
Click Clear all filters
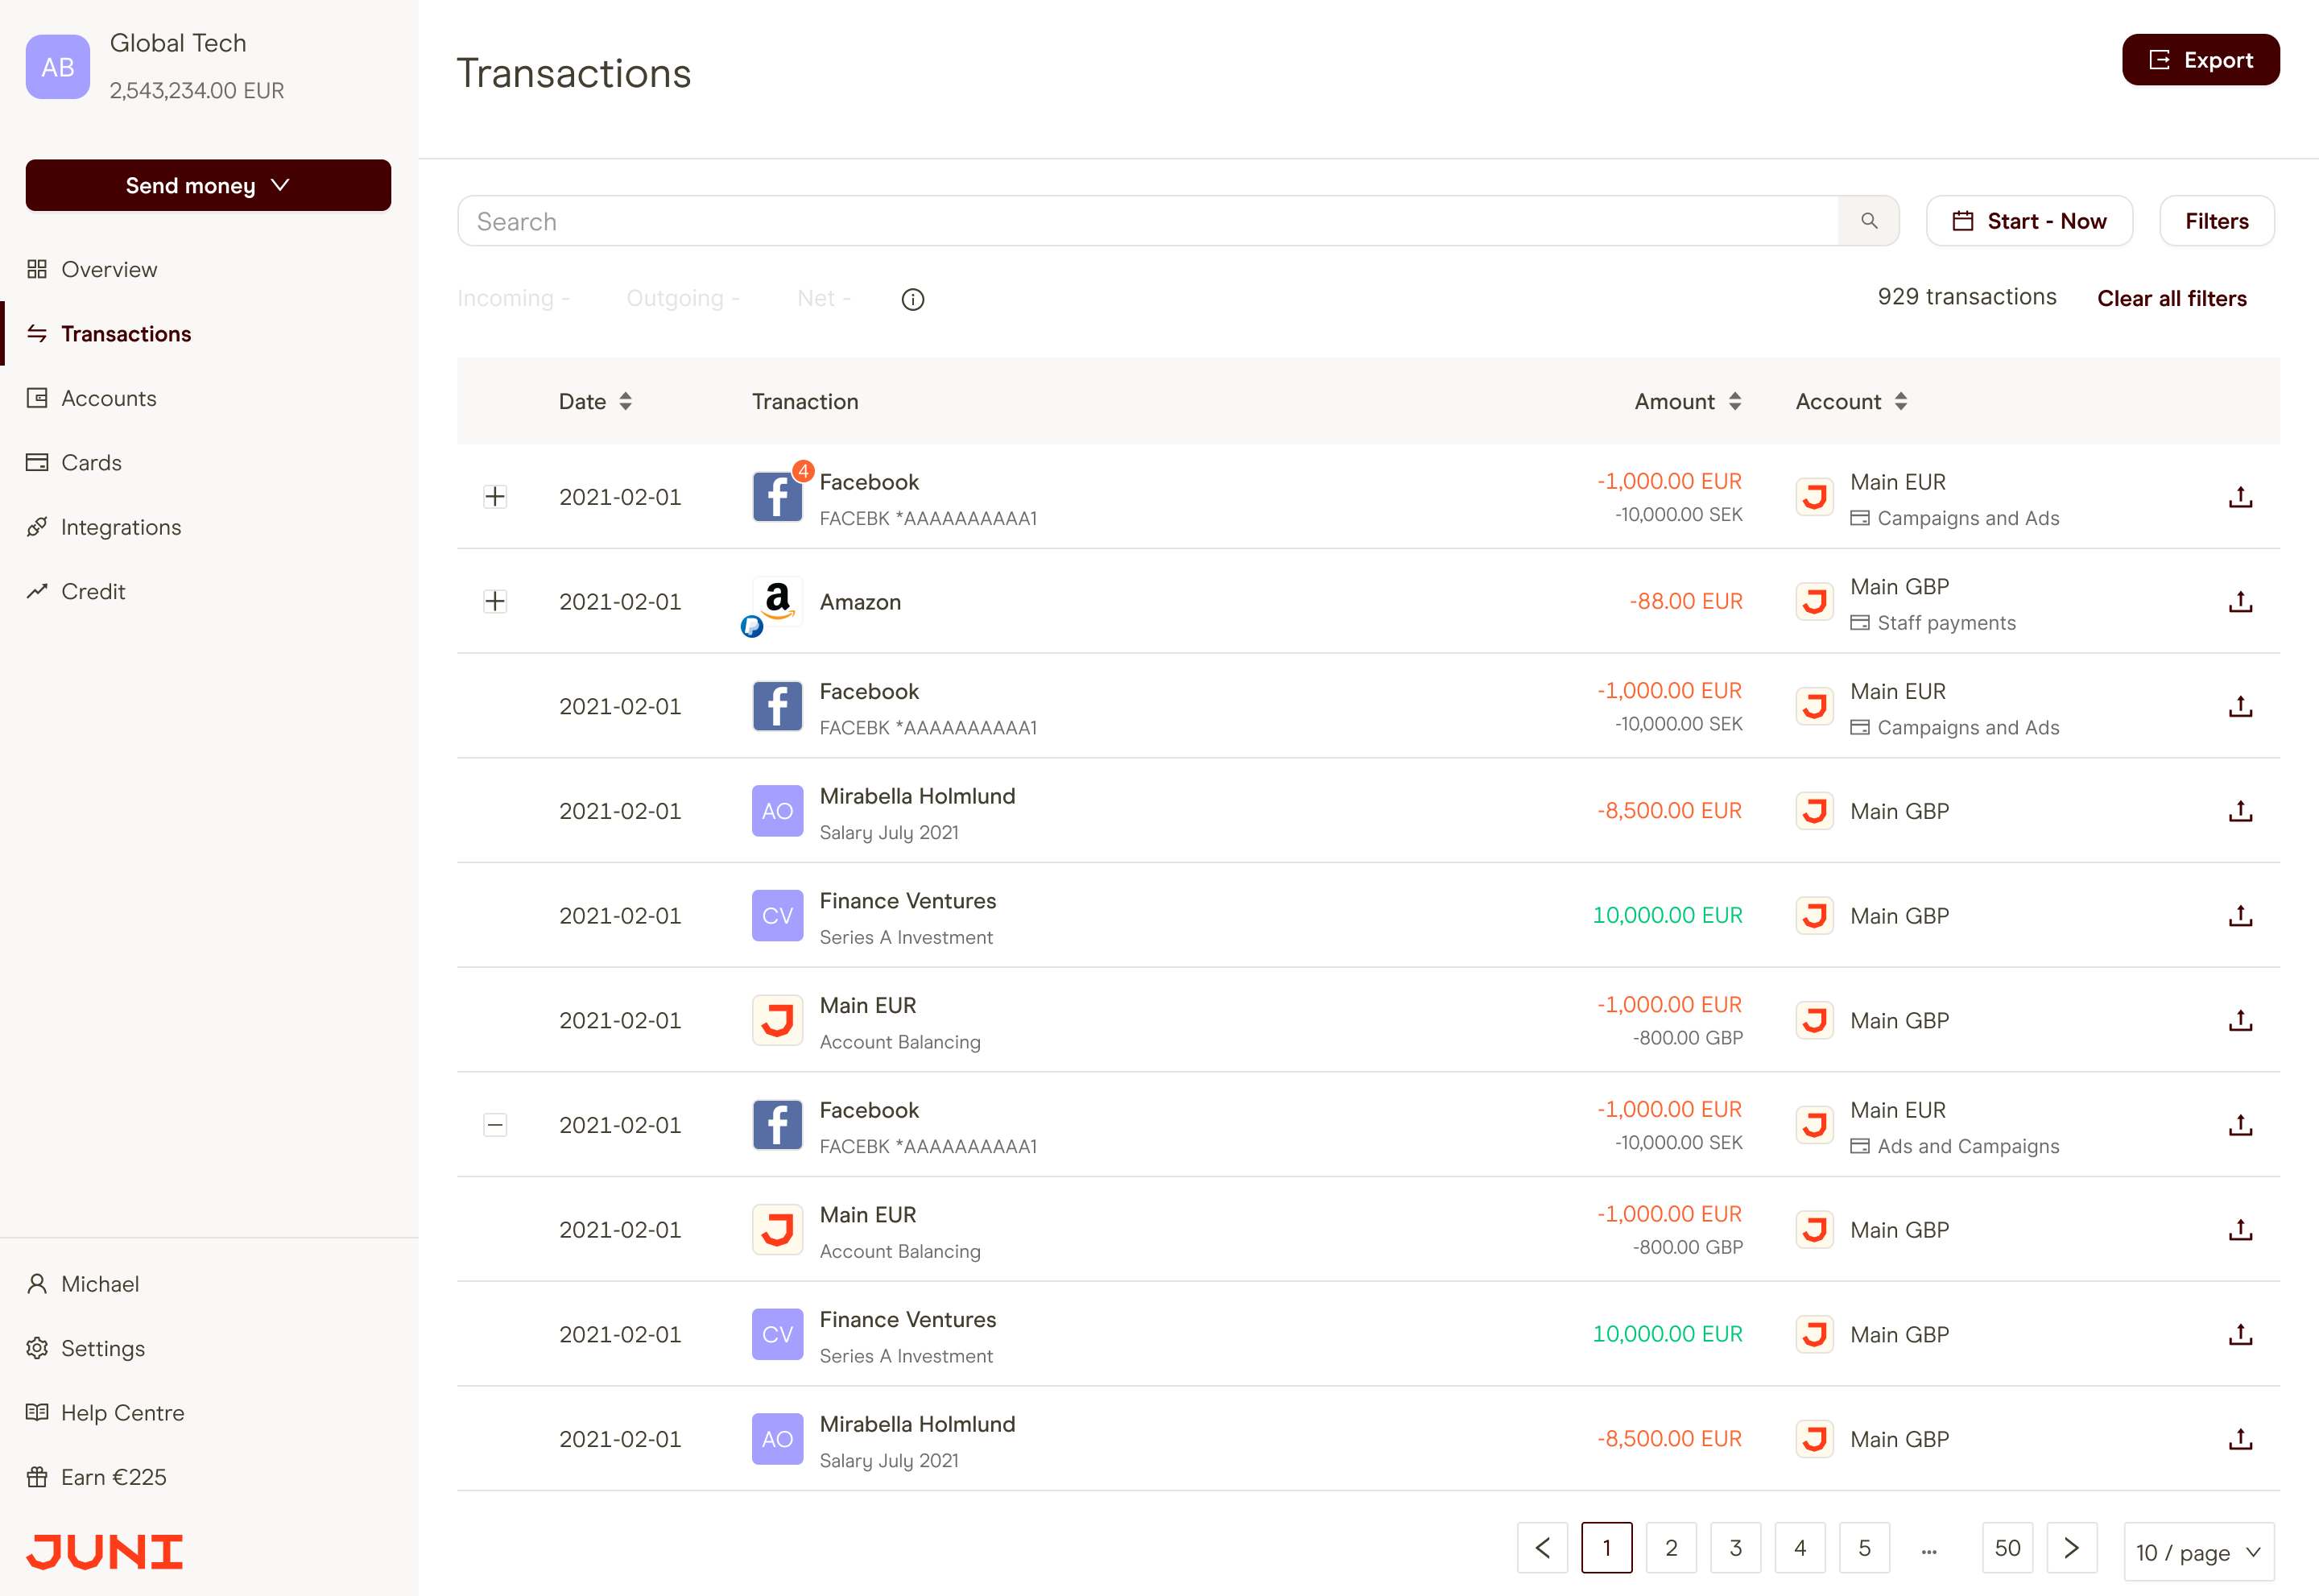(x=2171, y=298)
